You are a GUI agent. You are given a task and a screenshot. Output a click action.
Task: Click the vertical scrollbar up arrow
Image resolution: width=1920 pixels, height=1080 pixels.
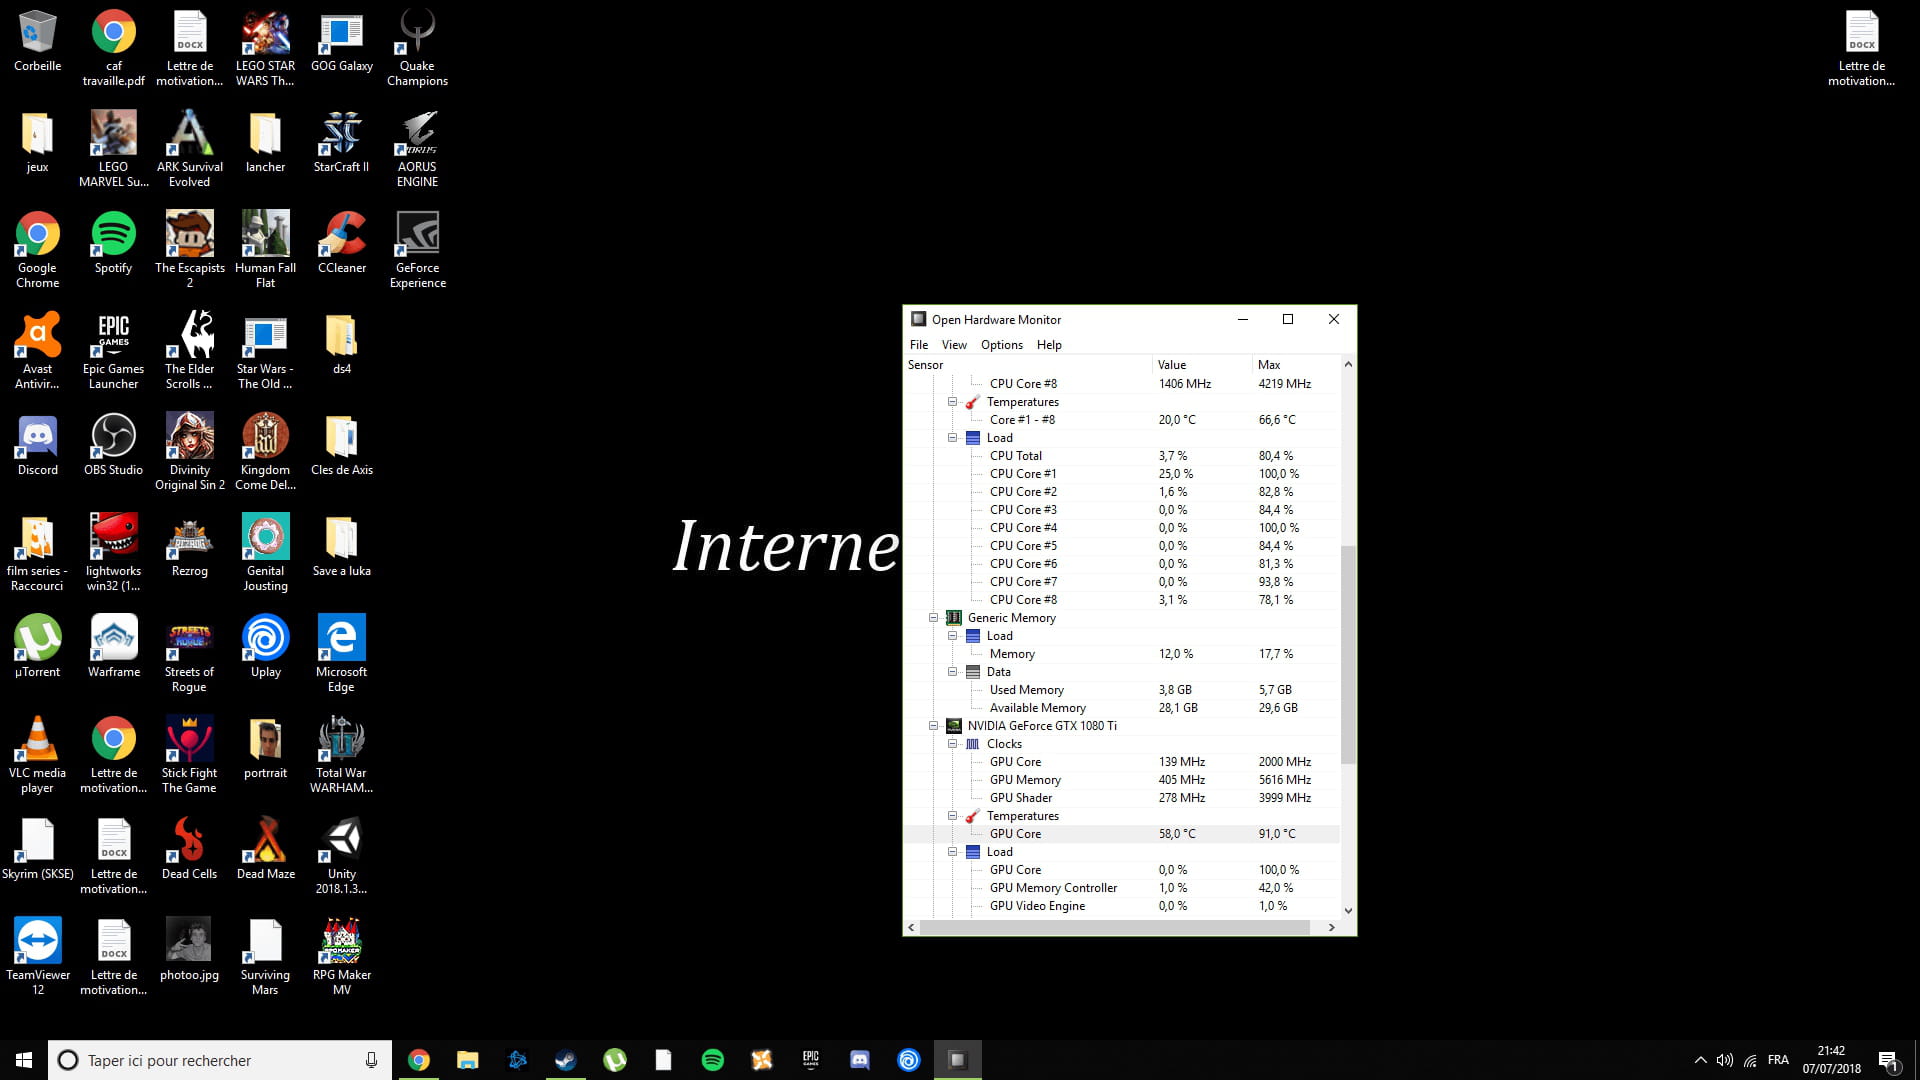[x=1348, y=364]
